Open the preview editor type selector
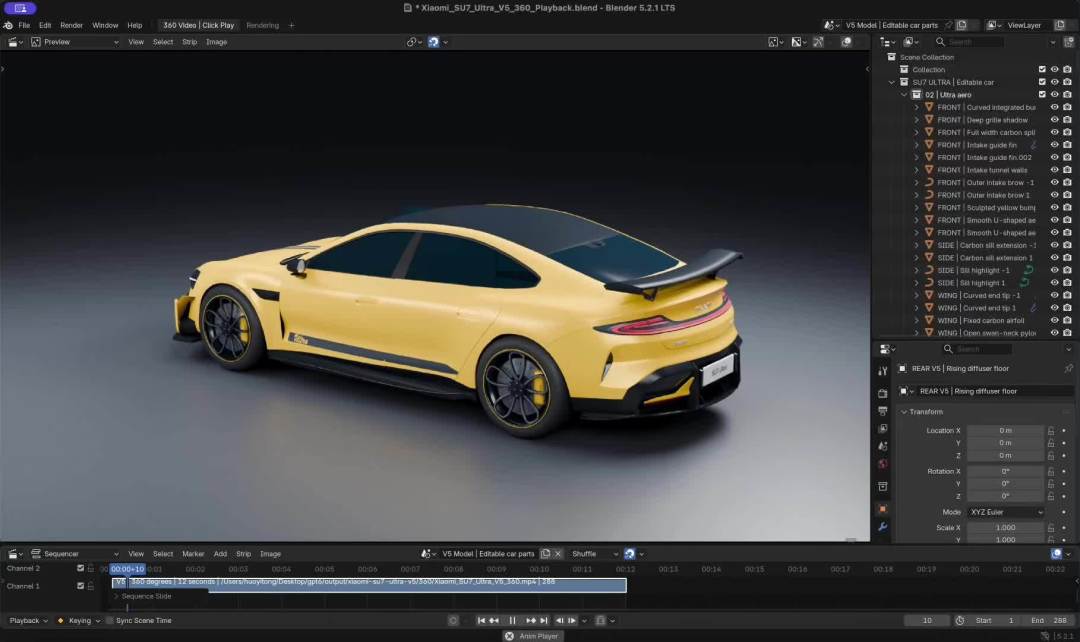Image resolution: width=1080 pixels, height=642 pixels. click(x=14, y=42)
